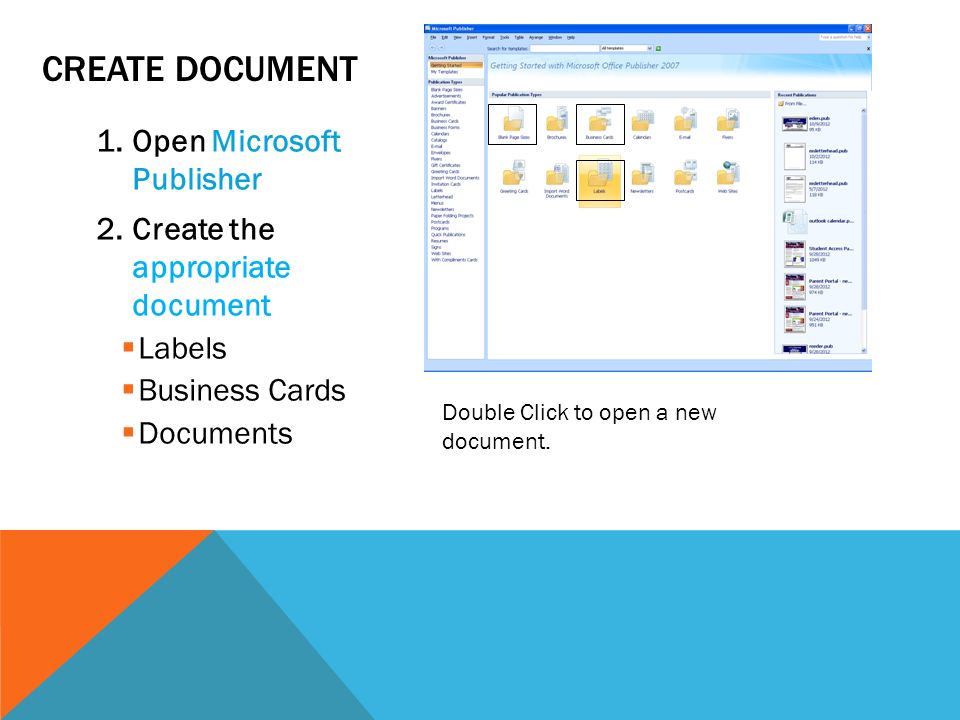Choose Business Forms in Publication Types list
This screenshot has height=720, width=960.
click(x=445, y=127)
